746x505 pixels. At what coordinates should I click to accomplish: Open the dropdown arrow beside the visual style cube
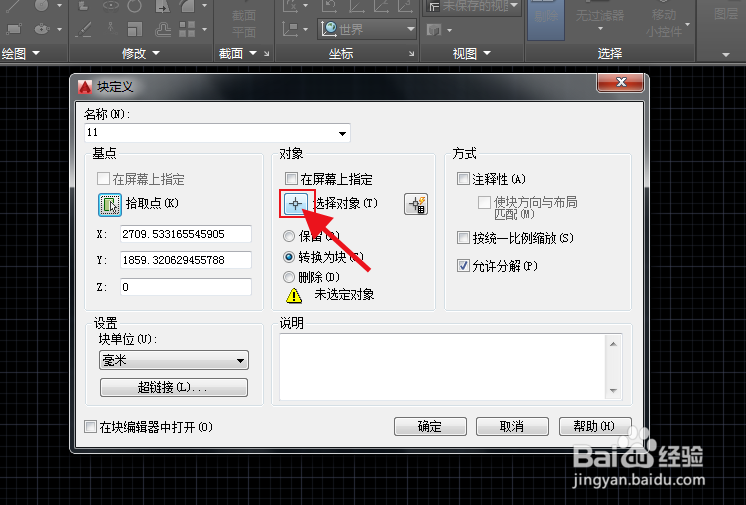pos(449,30)
